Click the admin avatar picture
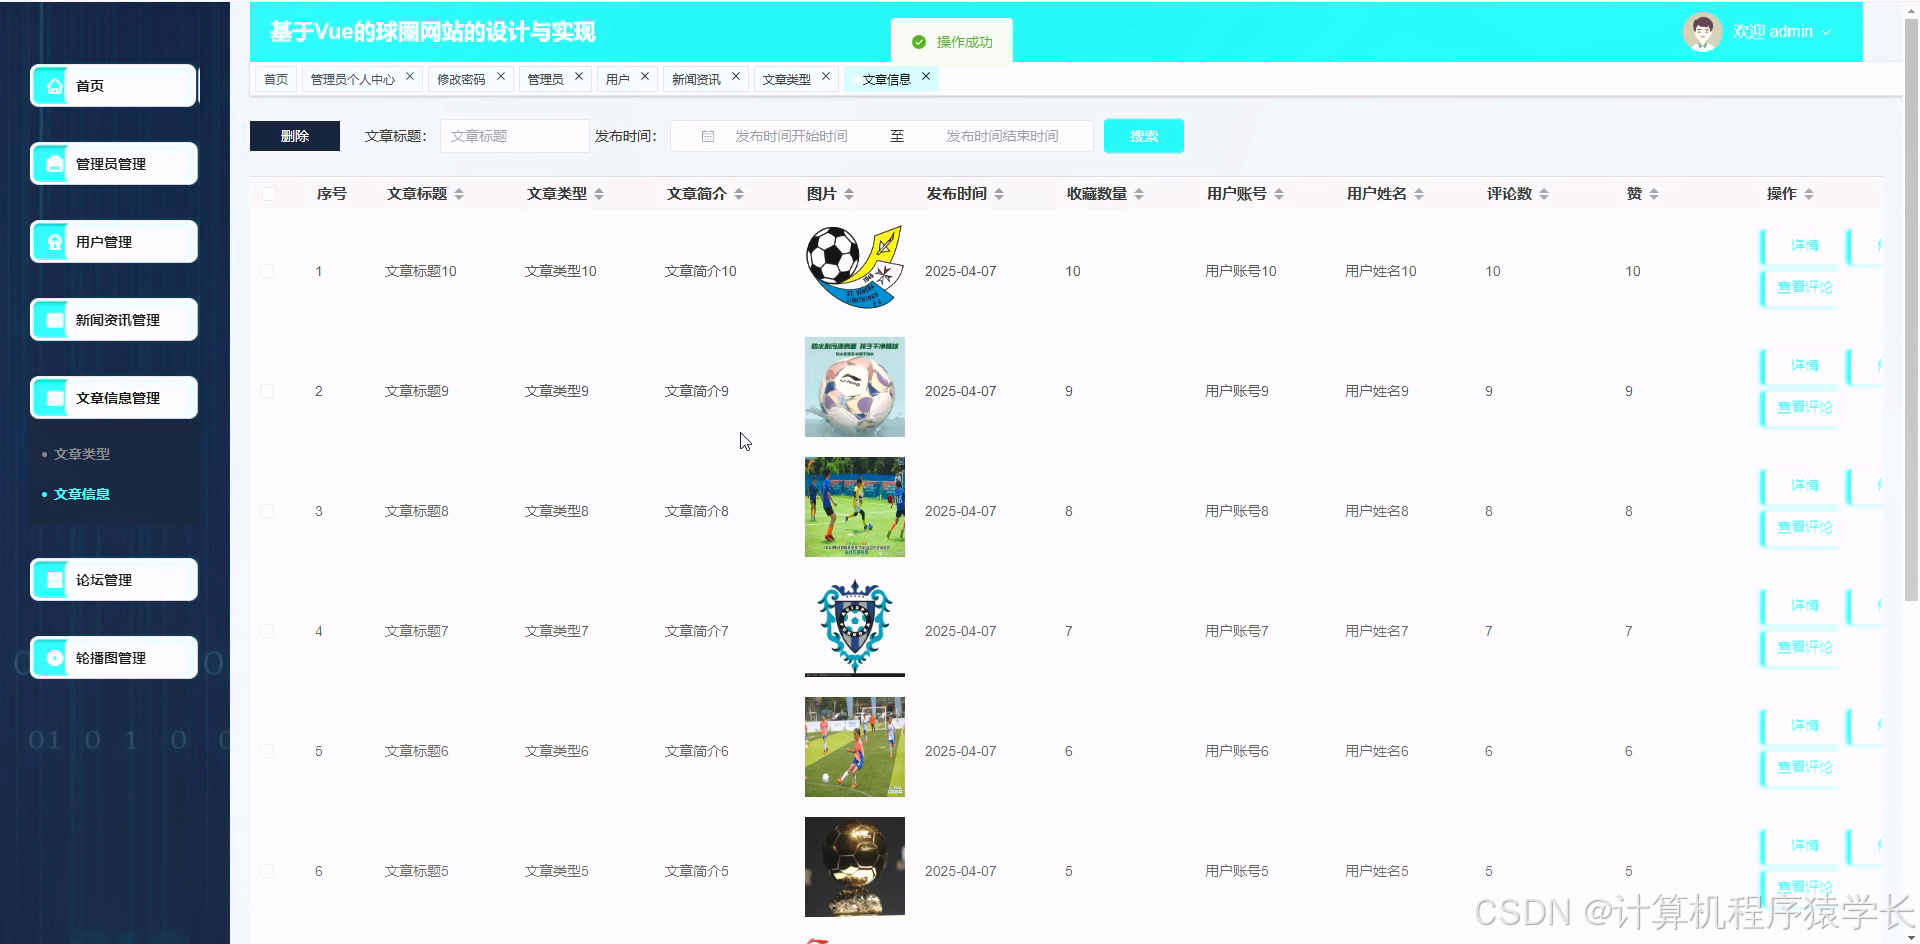This screenshot has width=1920, height=944. tap(1702, 32)
